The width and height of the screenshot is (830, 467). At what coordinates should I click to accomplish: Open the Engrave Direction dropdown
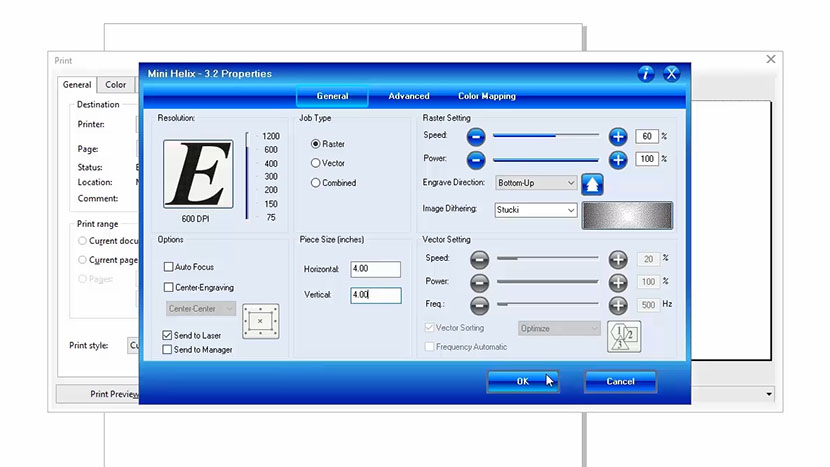(x=536, y=183)
